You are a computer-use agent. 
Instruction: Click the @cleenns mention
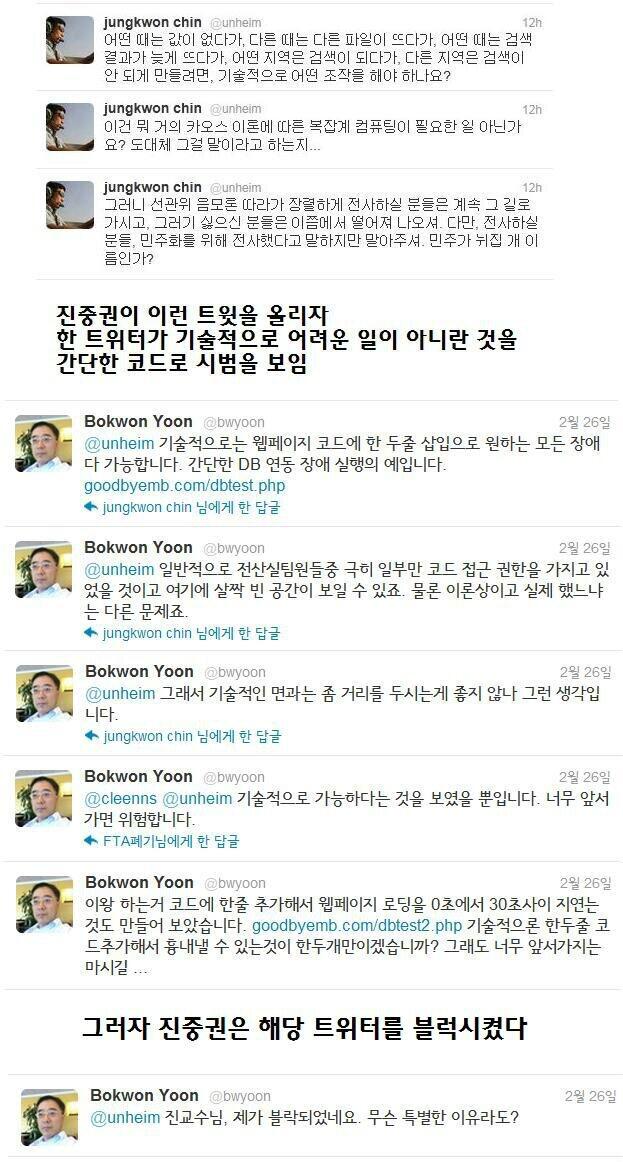pos(120,799)
